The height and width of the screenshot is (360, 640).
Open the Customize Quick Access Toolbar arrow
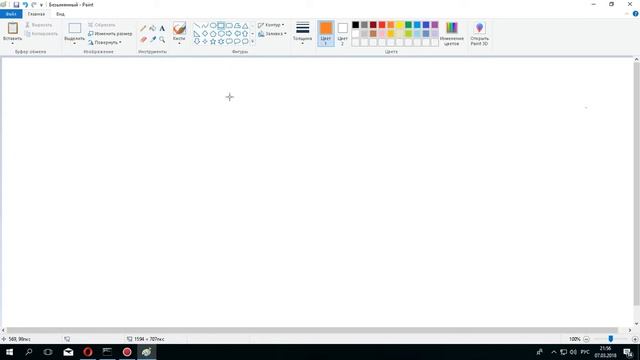tap(41, 5)
